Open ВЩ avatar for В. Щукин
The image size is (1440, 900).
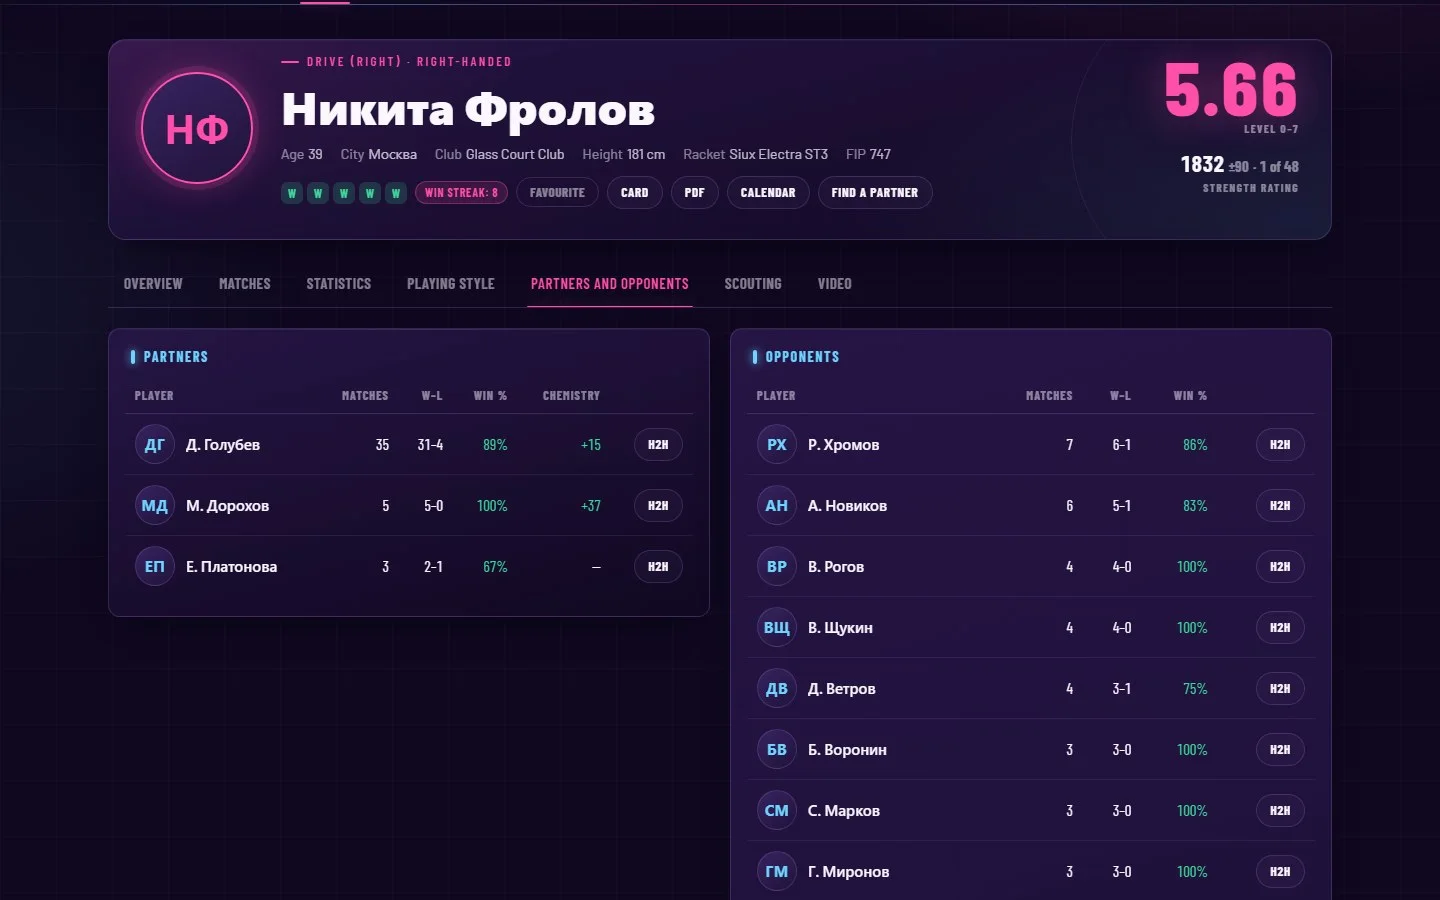(x=777, y=628)
